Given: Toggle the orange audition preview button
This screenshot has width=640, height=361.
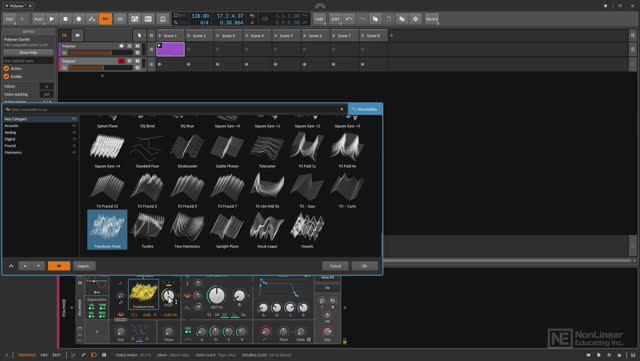Looking at the screenshot, I should 59,266.
